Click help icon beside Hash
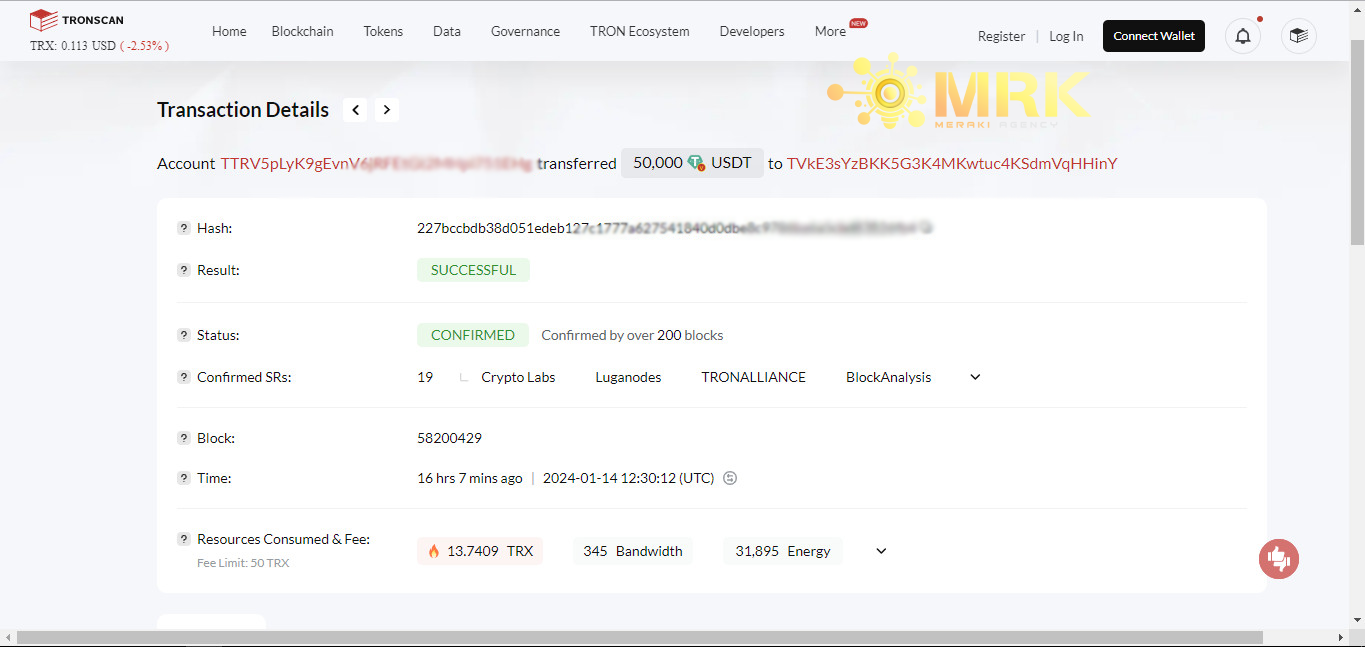The height and width of the screenshot is (647, 1365). tap(184, 228)
